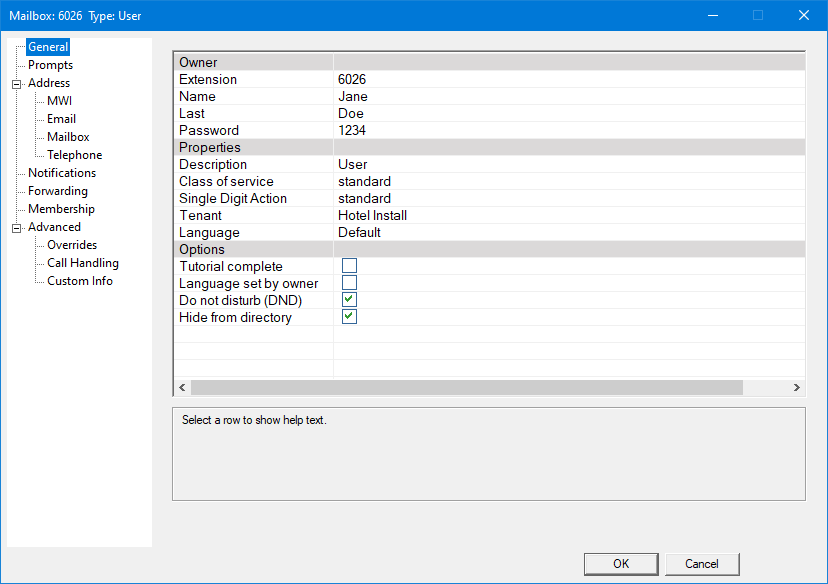Open the Forwarding settings
This screenshot has width=828, height=584.
(58, 191)
